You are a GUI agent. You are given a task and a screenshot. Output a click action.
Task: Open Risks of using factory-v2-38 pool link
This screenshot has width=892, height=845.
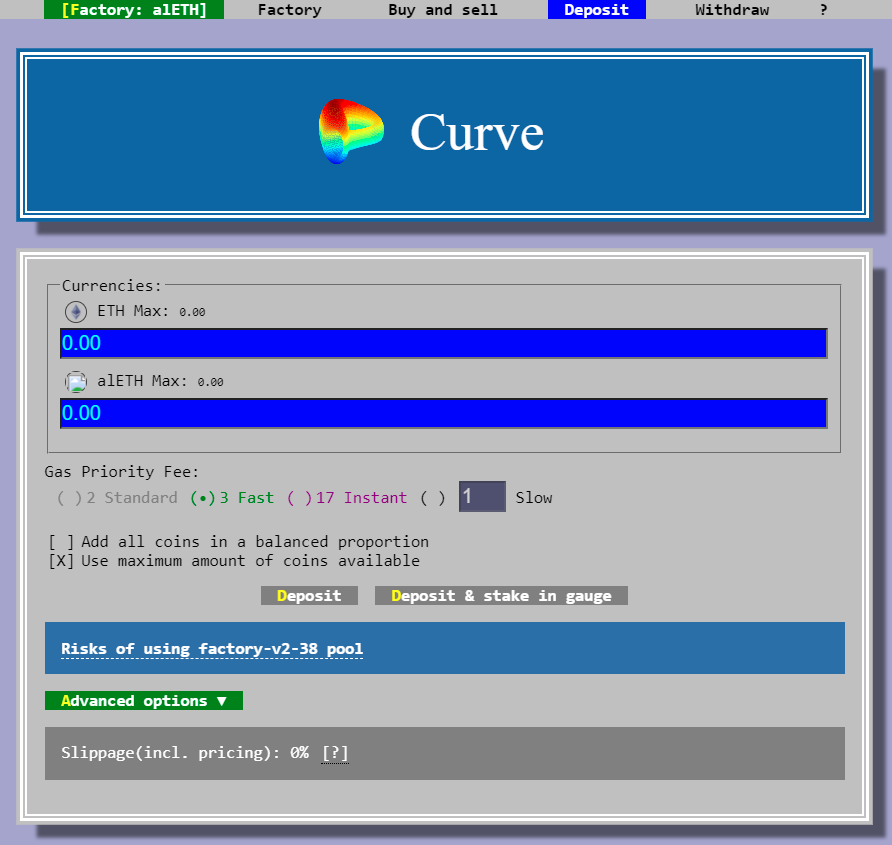[x=212, y=649]
